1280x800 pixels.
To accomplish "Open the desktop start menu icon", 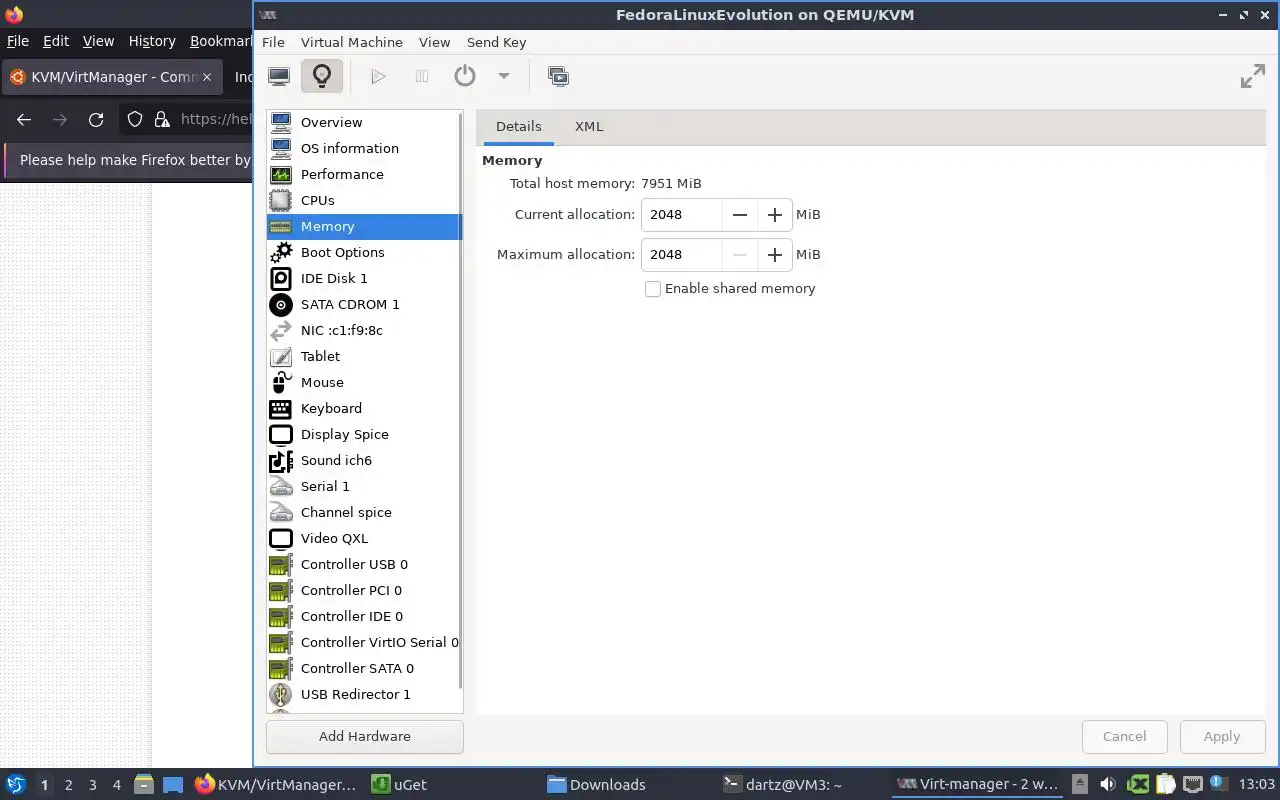I will tap(16, 785).
